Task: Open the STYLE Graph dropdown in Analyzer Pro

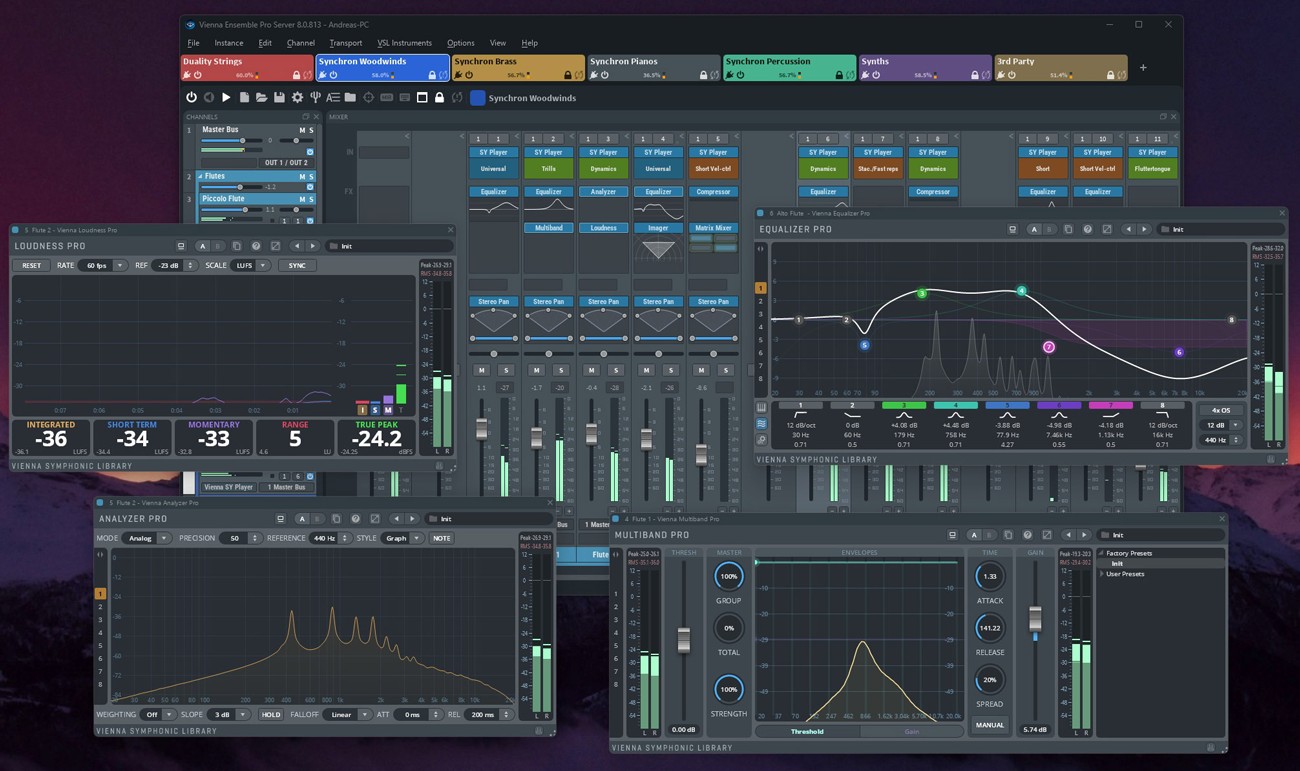Action: pyautogui.click(x=403, y=538)
